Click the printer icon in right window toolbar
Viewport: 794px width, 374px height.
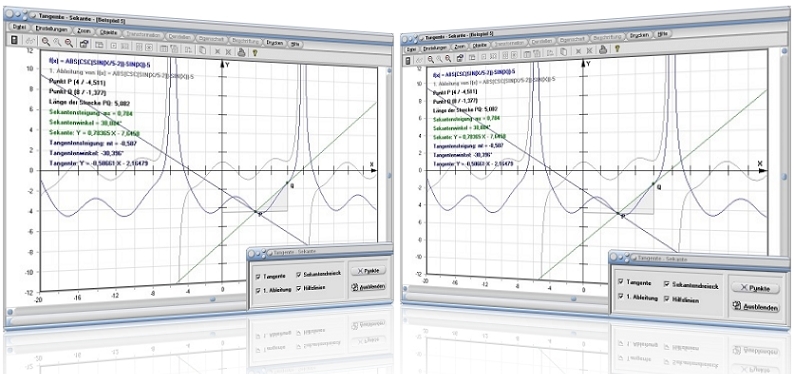click(x=603, y=49)
